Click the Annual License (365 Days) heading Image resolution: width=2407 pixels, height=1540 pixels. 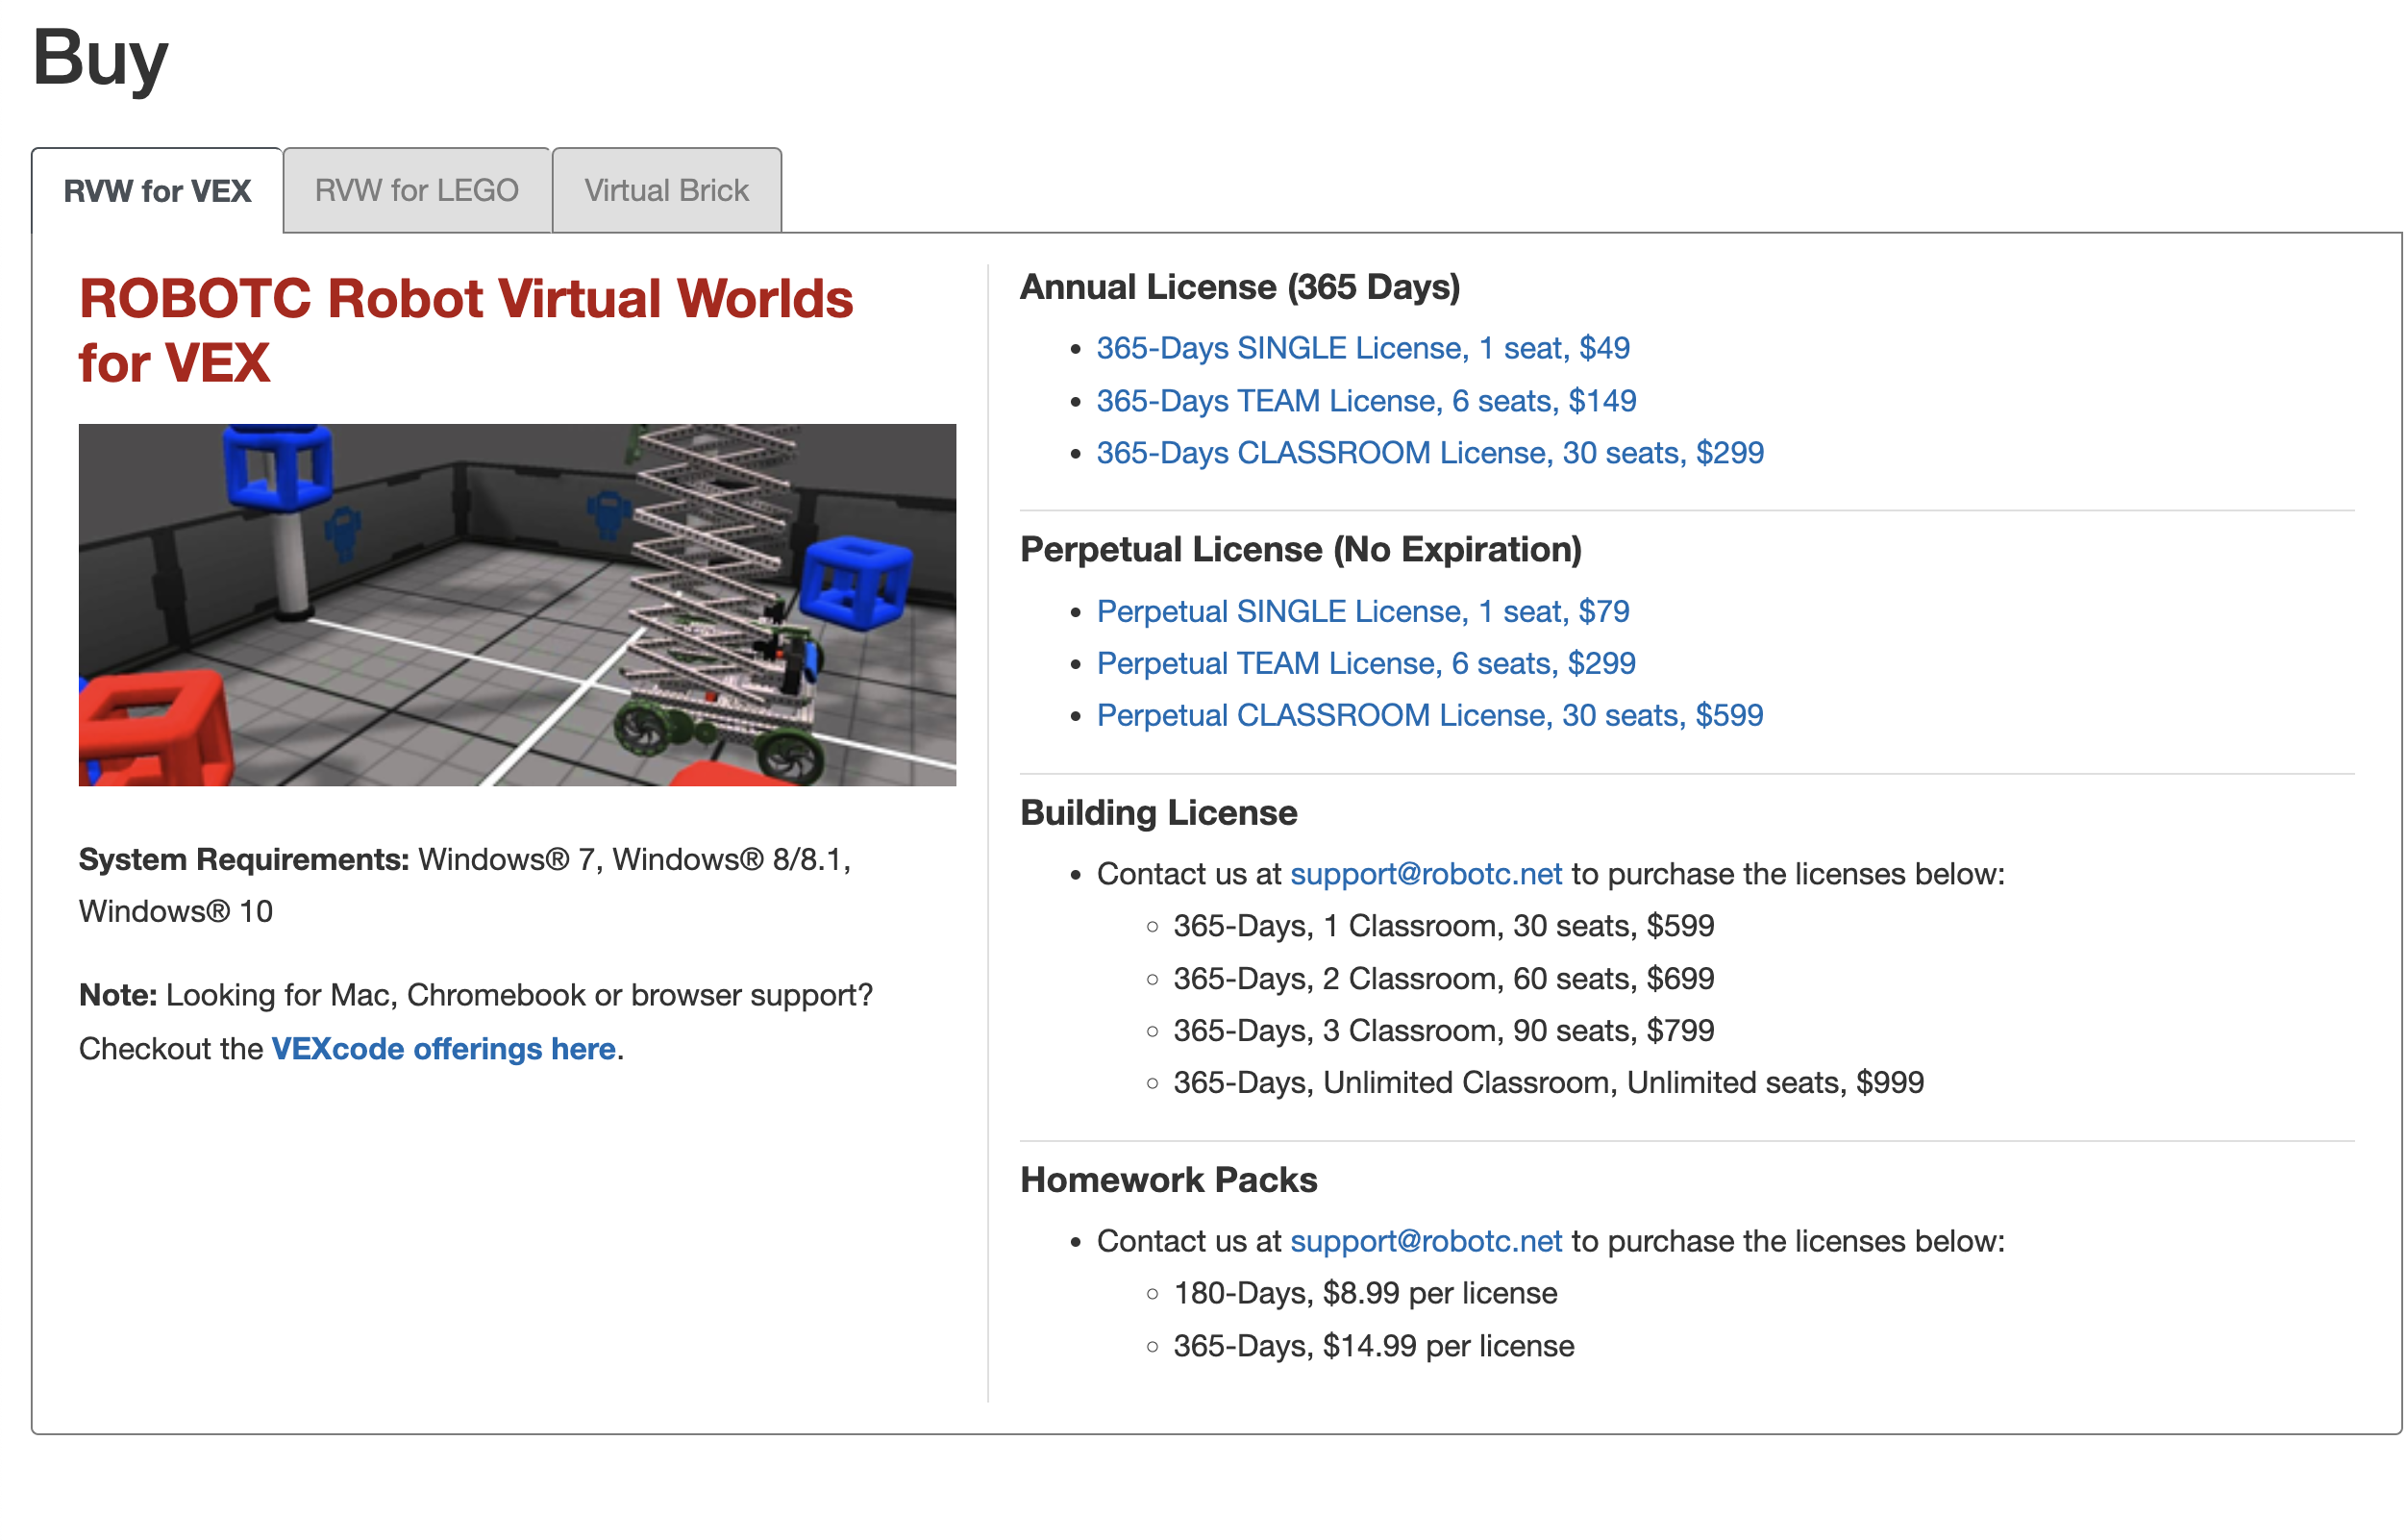point(1239,287)
